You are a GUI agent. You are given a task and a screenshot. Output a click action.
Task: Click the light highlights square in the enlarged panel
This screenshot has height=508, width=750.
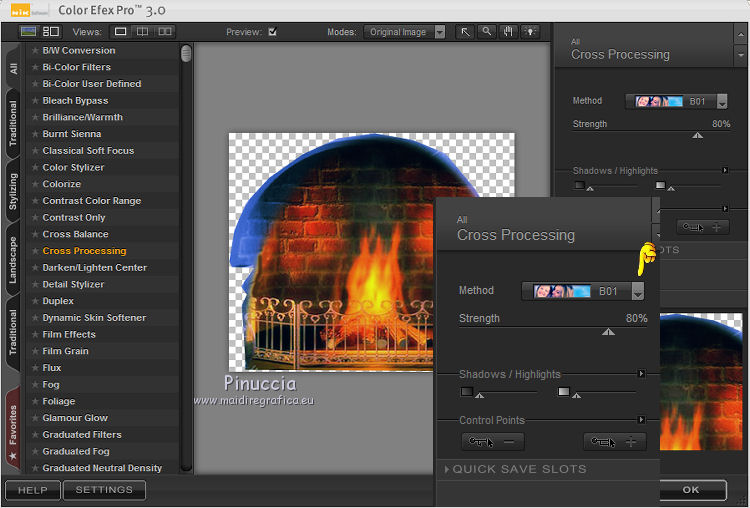click(564, 392)
